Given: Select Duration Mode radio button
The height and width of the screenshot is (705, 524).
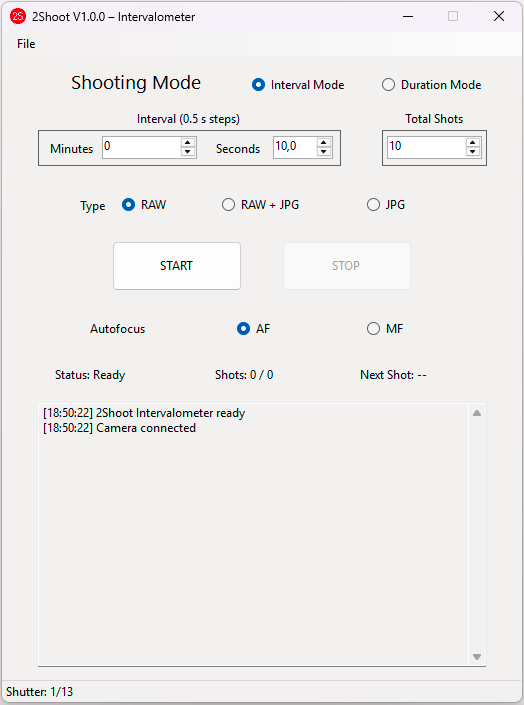Looking at the screenshot, I should tap(388, 85).
